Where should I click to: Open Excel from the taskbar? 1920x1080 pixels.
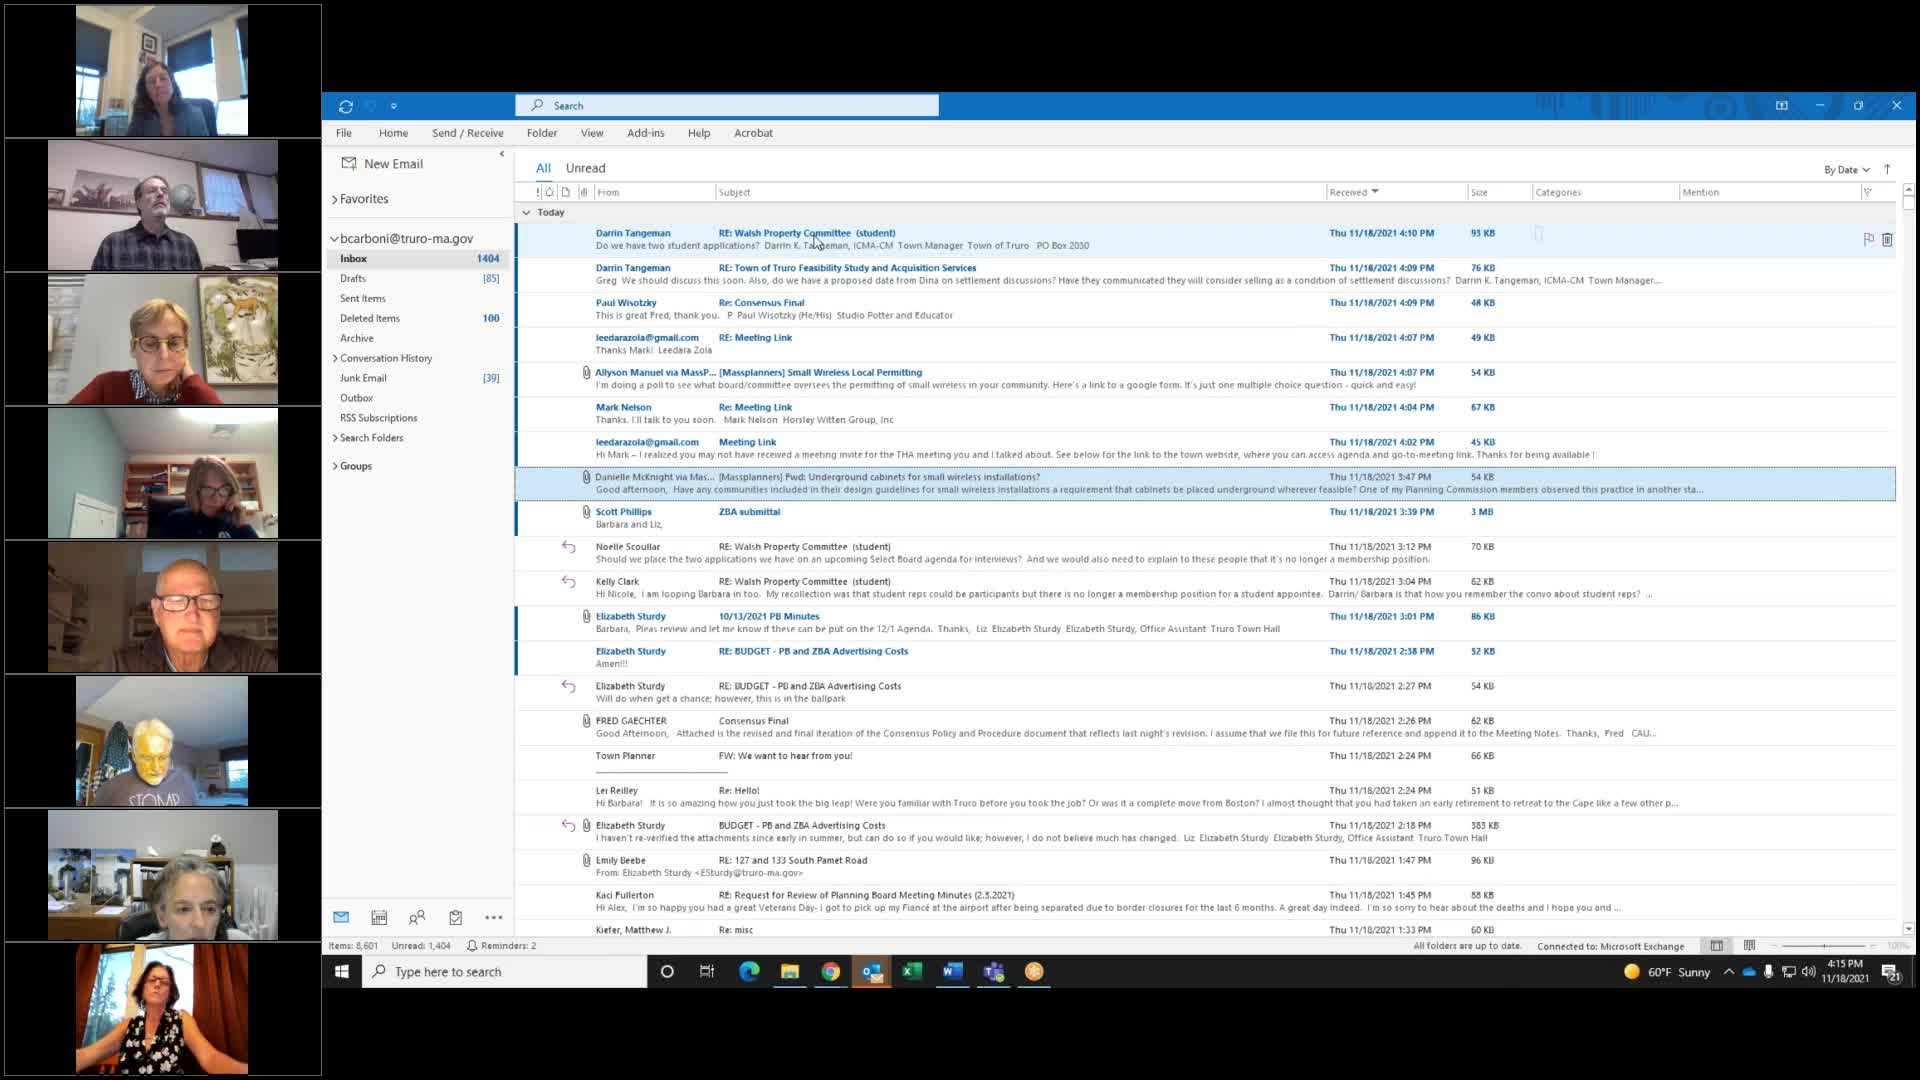tap(912, 971)
